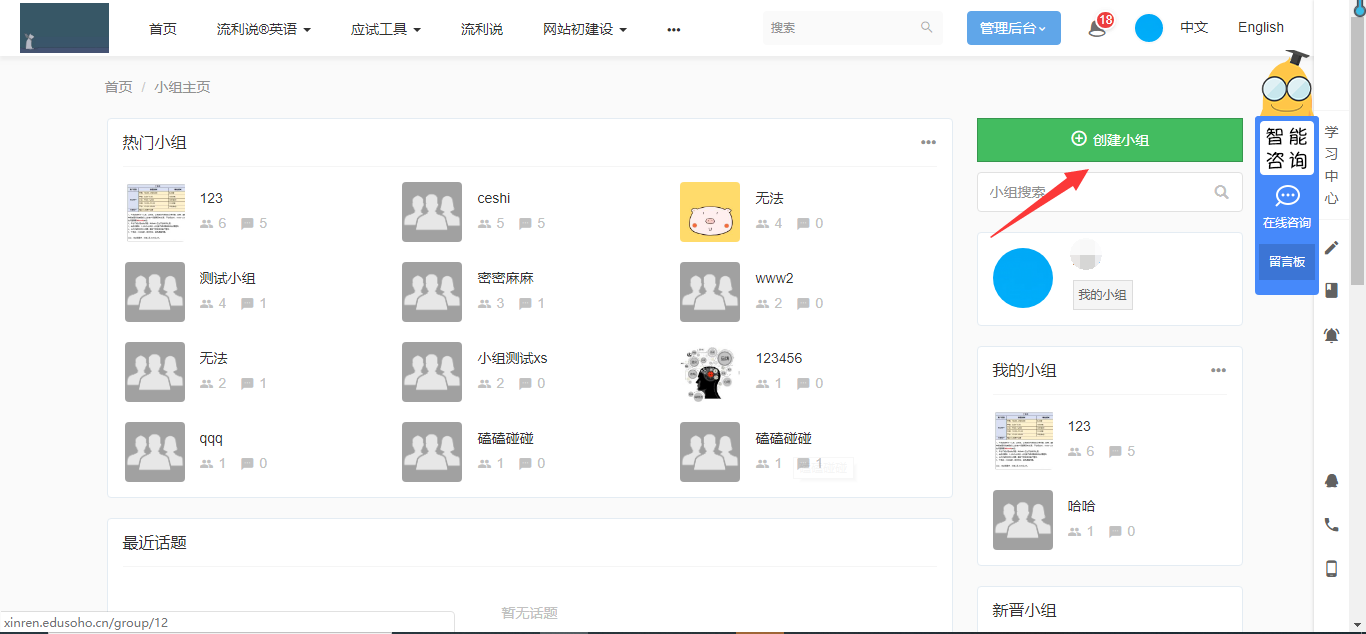Viewport: 1366px width, 634px height.
Task: Click the magnifier icon in top search box
Action: [x=926, y=28]
